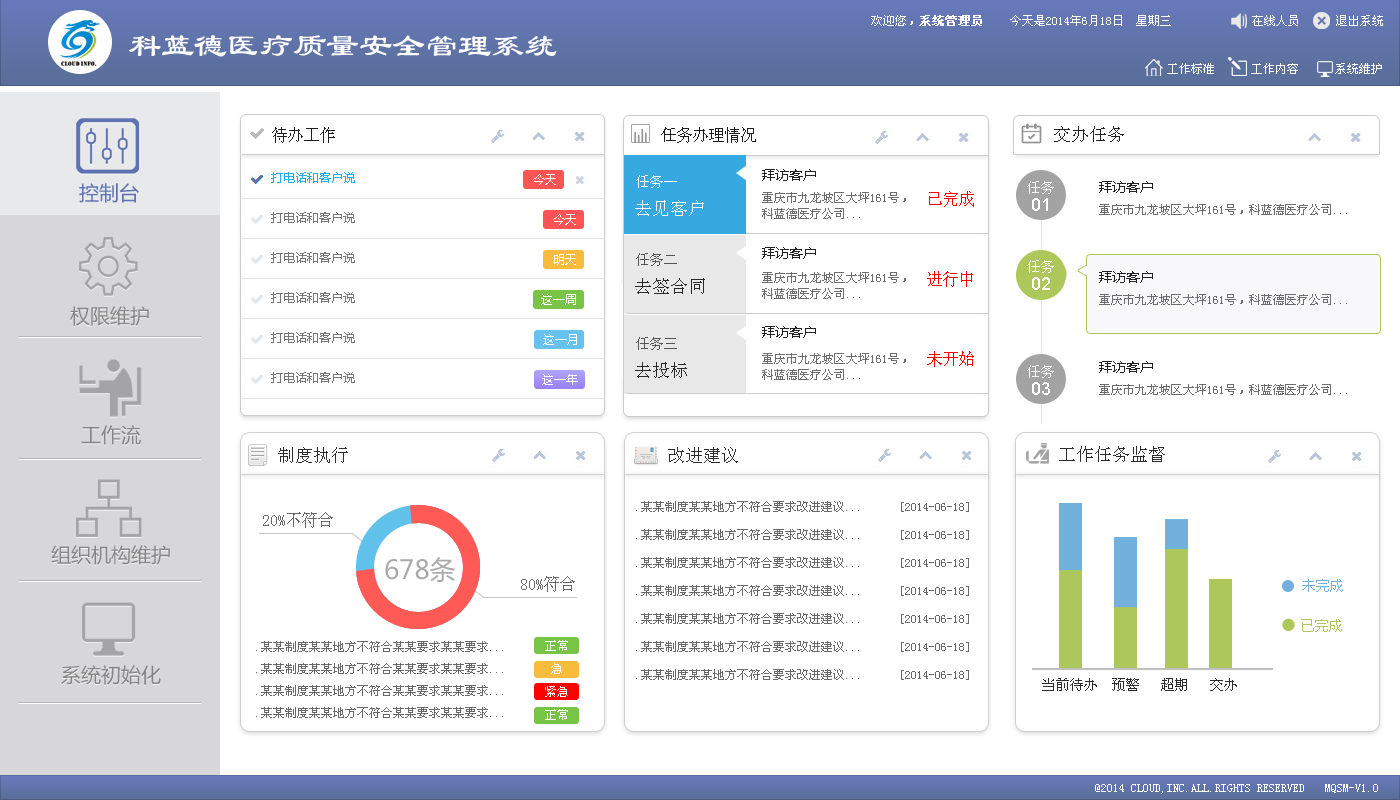Close the 交办任务 panel
This screenshot has height=800, width=1400.
[1356, 137]
